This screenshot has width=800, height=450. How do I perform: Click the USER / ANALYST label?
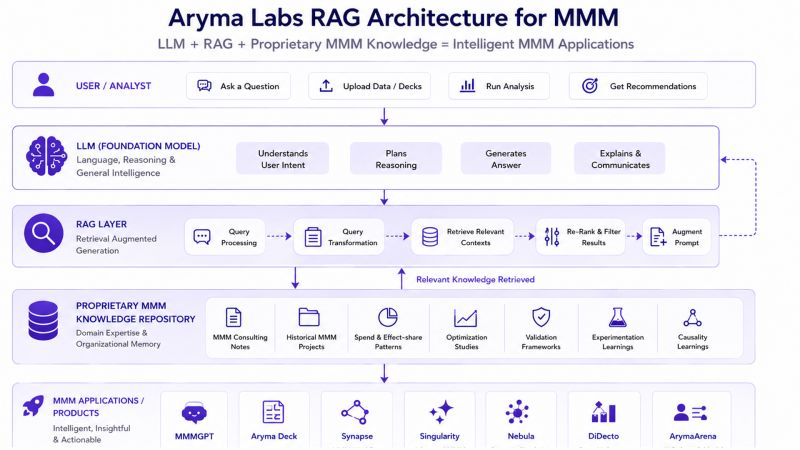[113, 86]
